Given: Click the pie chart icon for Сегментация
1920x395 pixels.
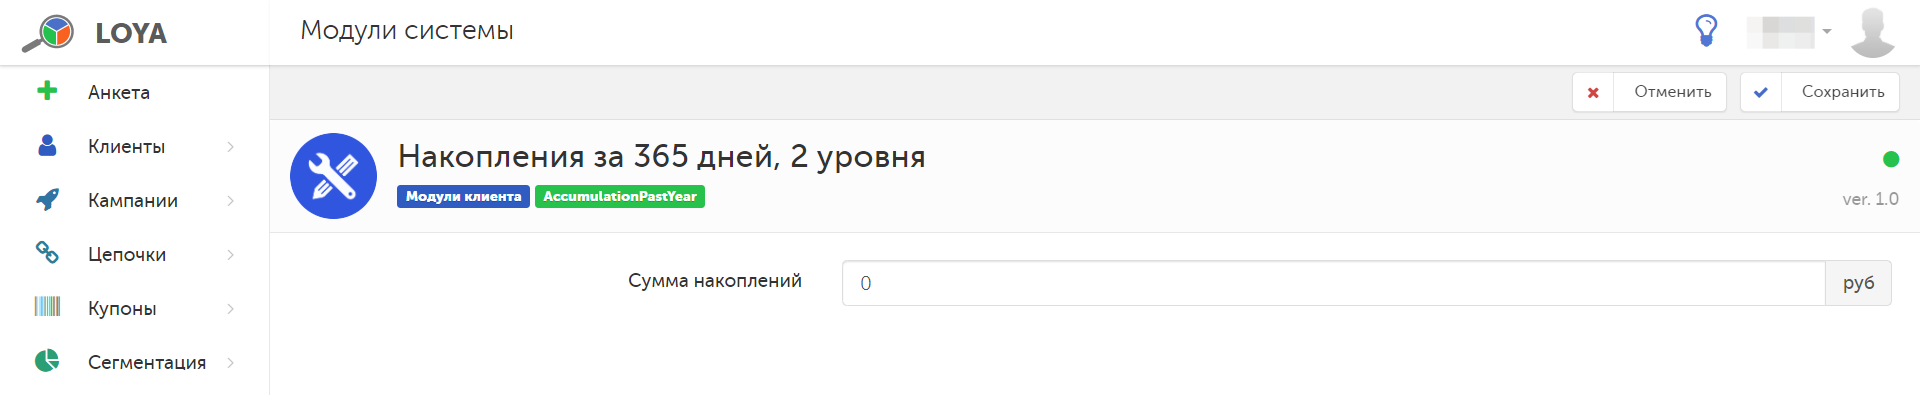Looking at the screenshot, I should click(47, 360).
